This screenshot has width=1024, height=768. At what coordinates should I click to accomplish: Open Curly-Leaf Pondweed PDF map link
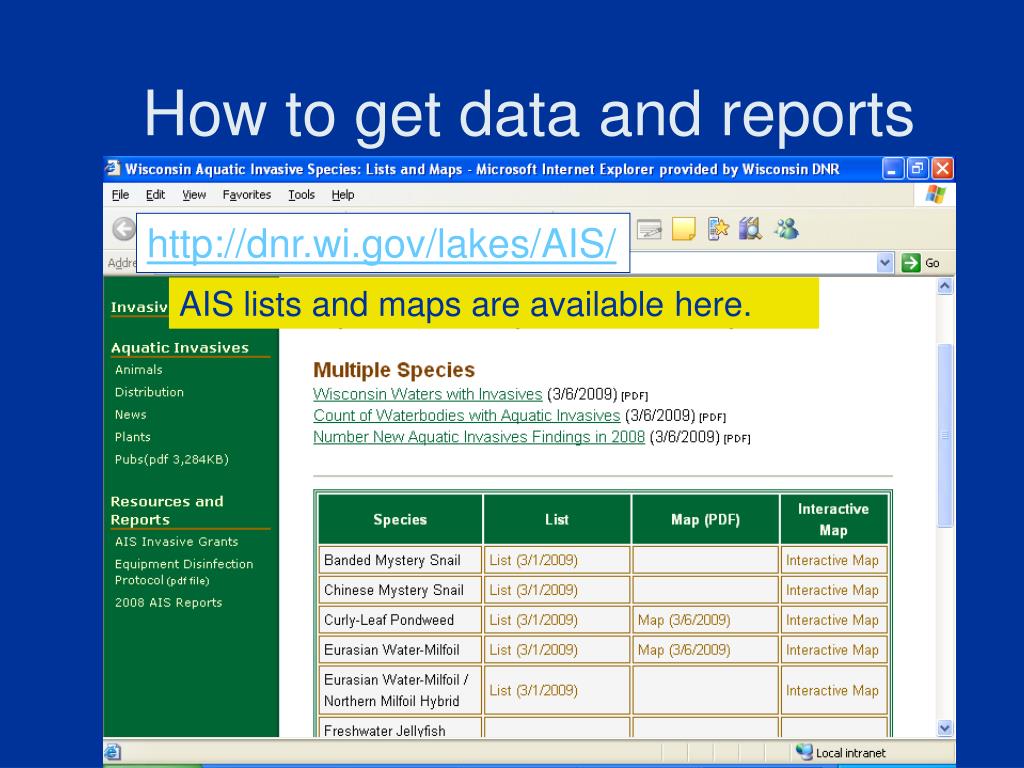pos(684,620)
